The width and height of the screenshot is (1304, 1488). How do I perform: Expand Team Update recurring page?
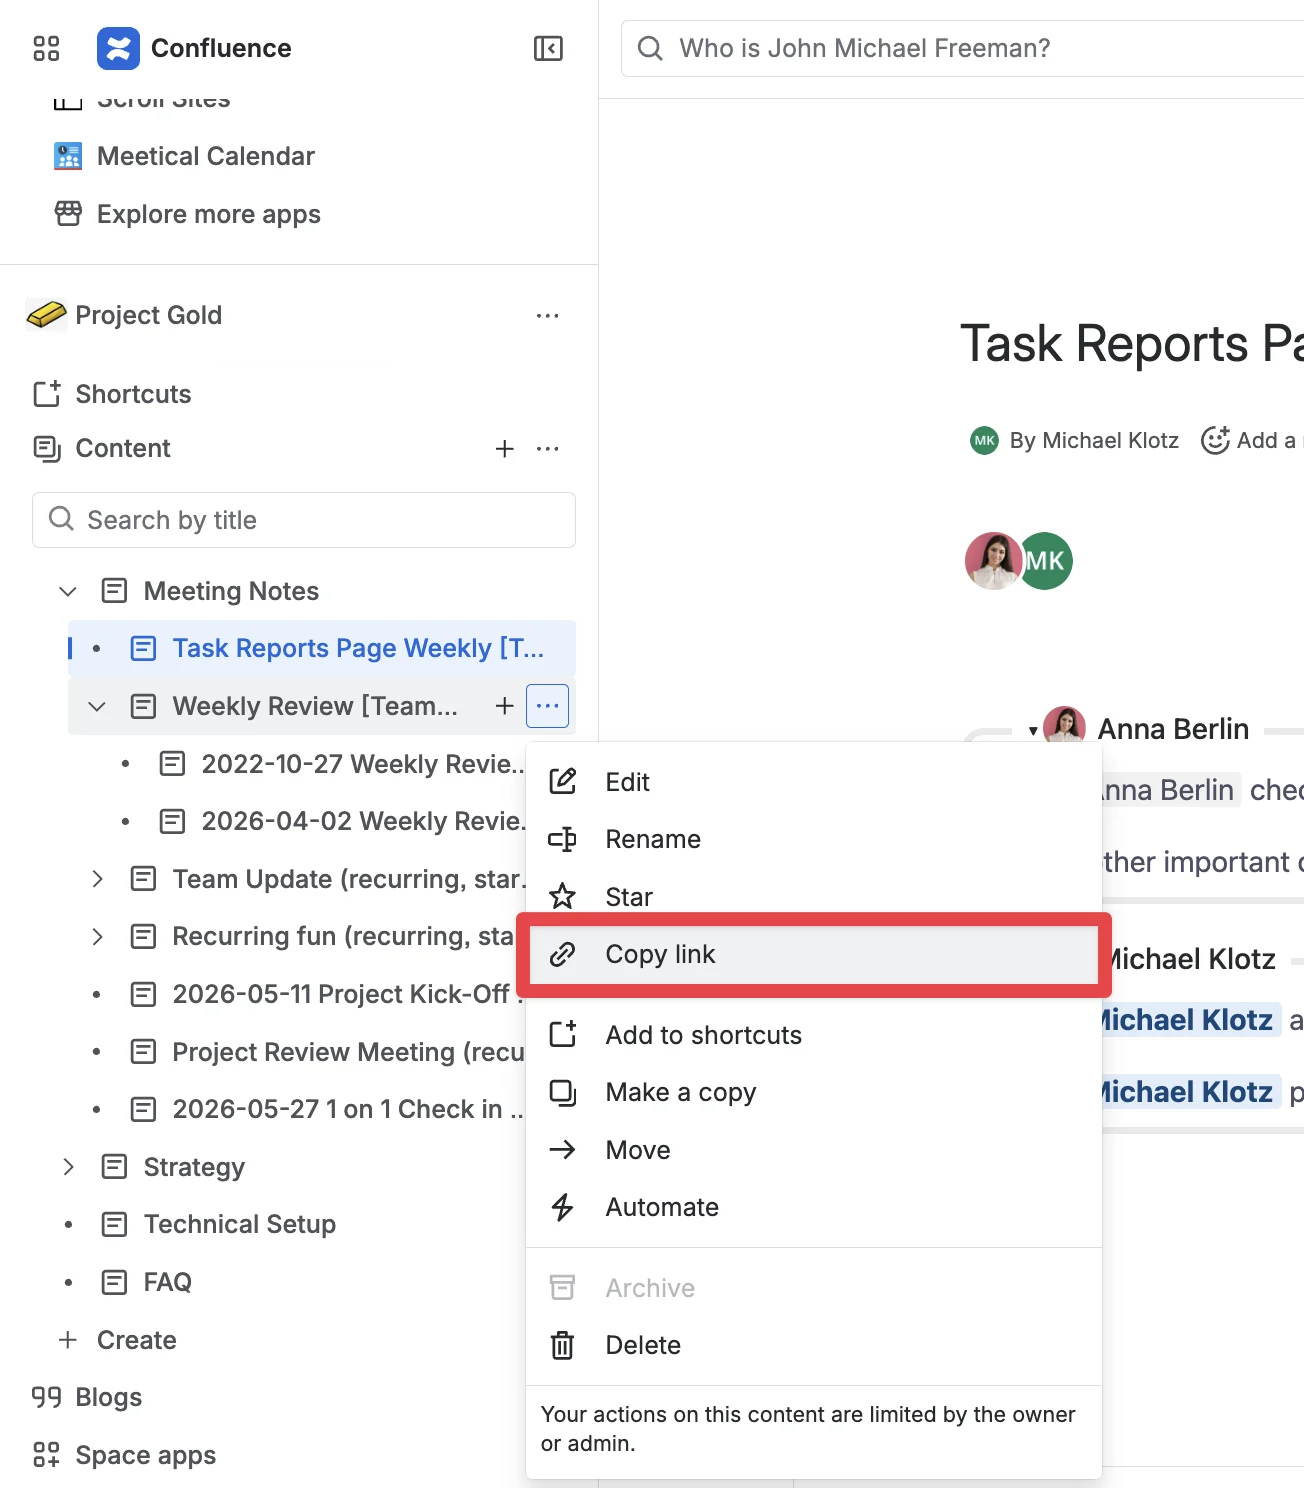97,879
